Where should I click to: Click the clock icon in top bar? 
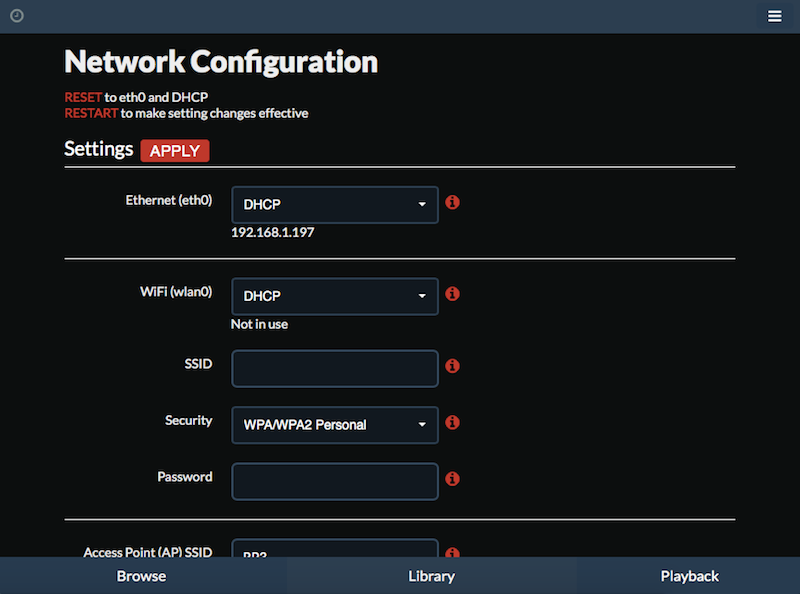17,16
